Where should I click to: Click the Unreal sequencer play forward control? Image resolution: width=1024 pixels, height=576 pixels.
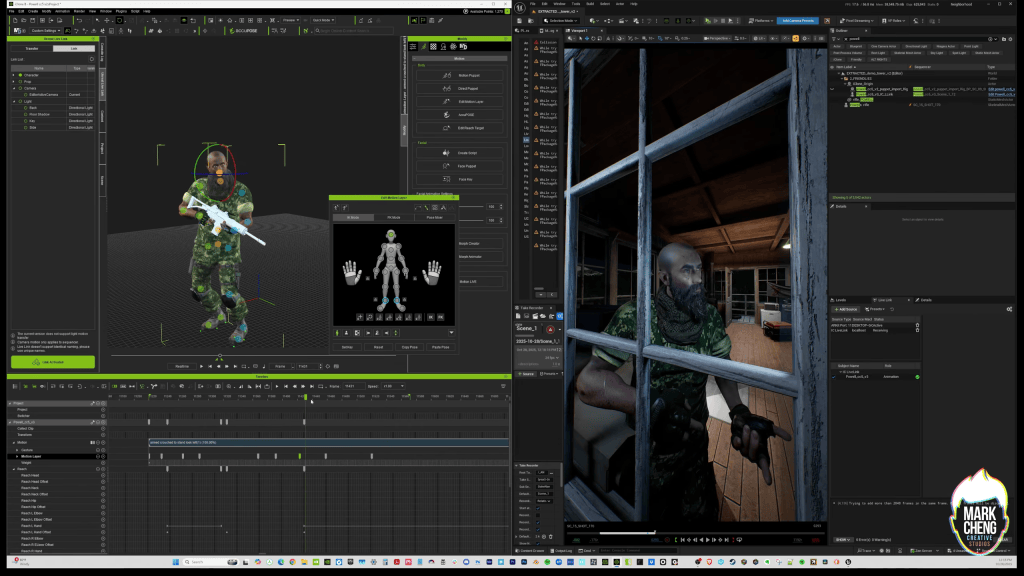pos(707,540)
